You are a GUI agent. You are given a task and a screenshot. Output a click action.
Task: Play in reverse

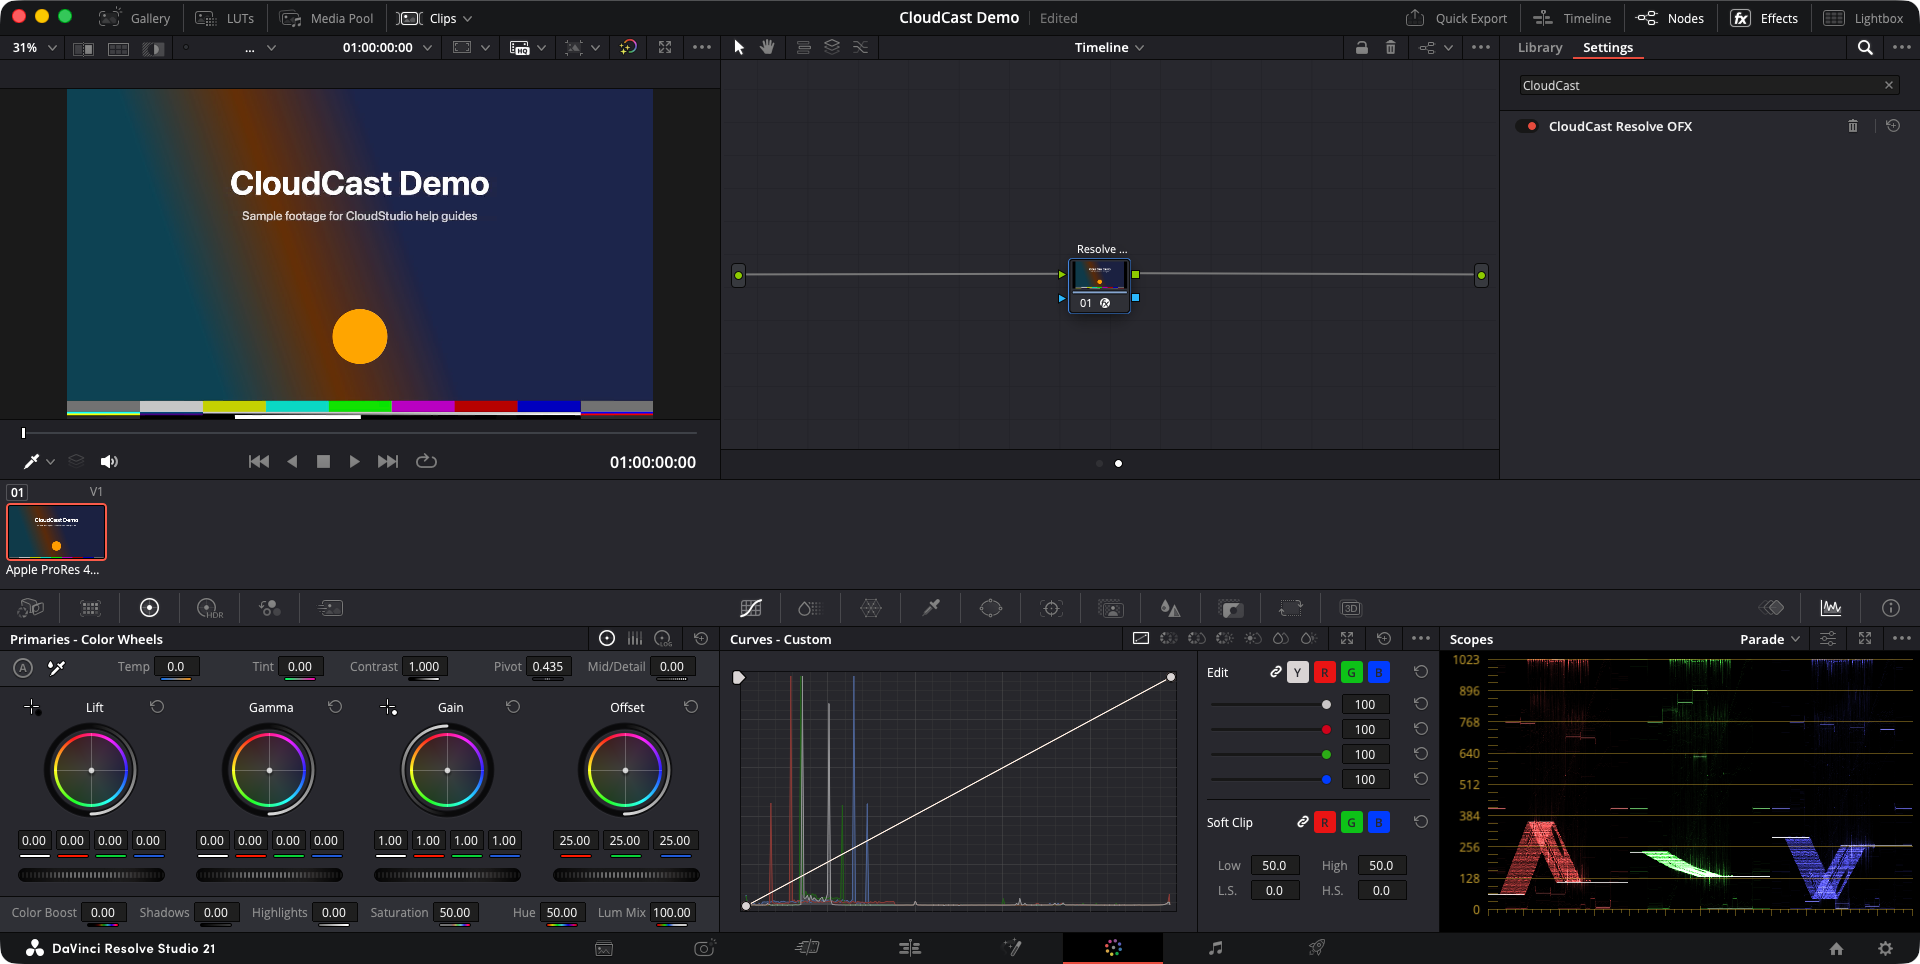pyautogui.click(x=292, y=461)
